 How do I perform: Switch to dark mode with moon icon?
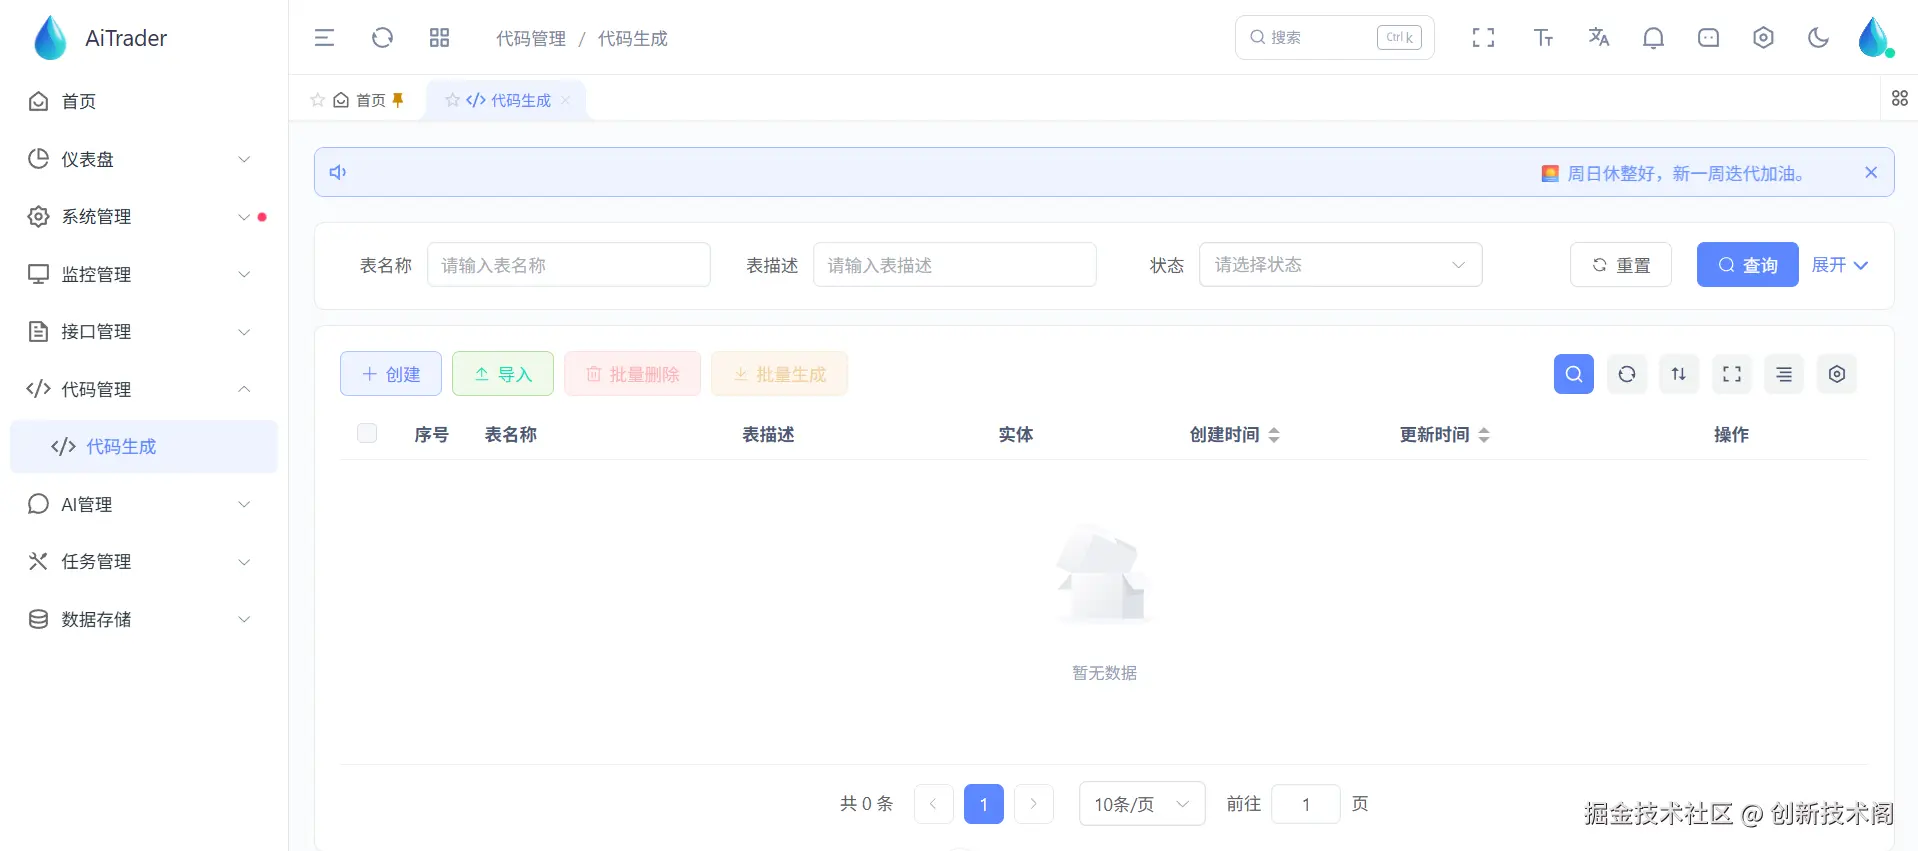click(x=1818, y=38)
